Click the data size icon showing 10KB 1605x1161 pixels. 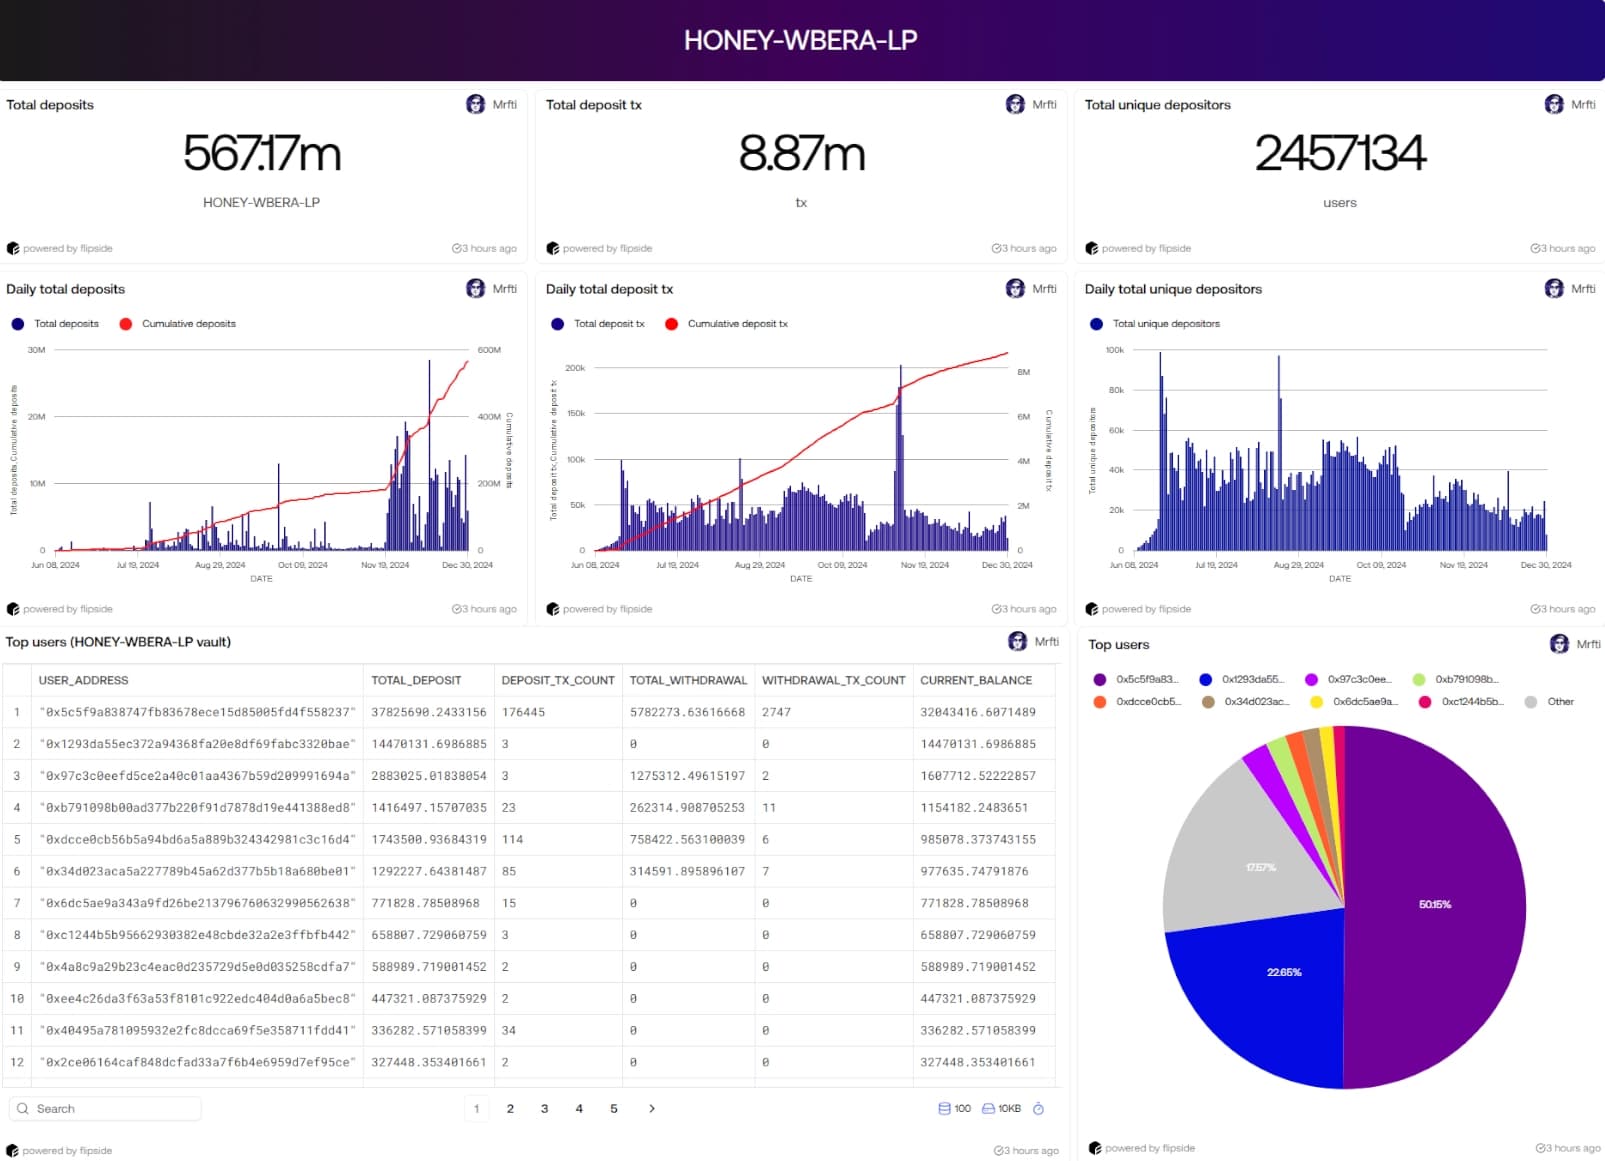988,1108
